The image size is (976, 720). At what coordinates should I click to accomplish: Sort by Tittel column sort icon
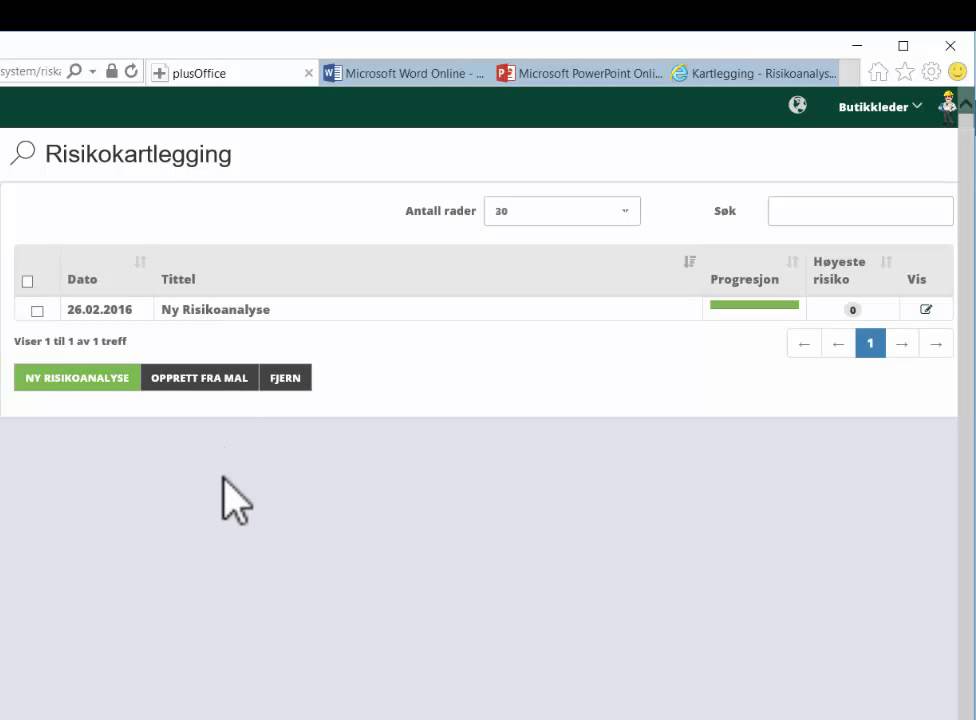point(690,262)
